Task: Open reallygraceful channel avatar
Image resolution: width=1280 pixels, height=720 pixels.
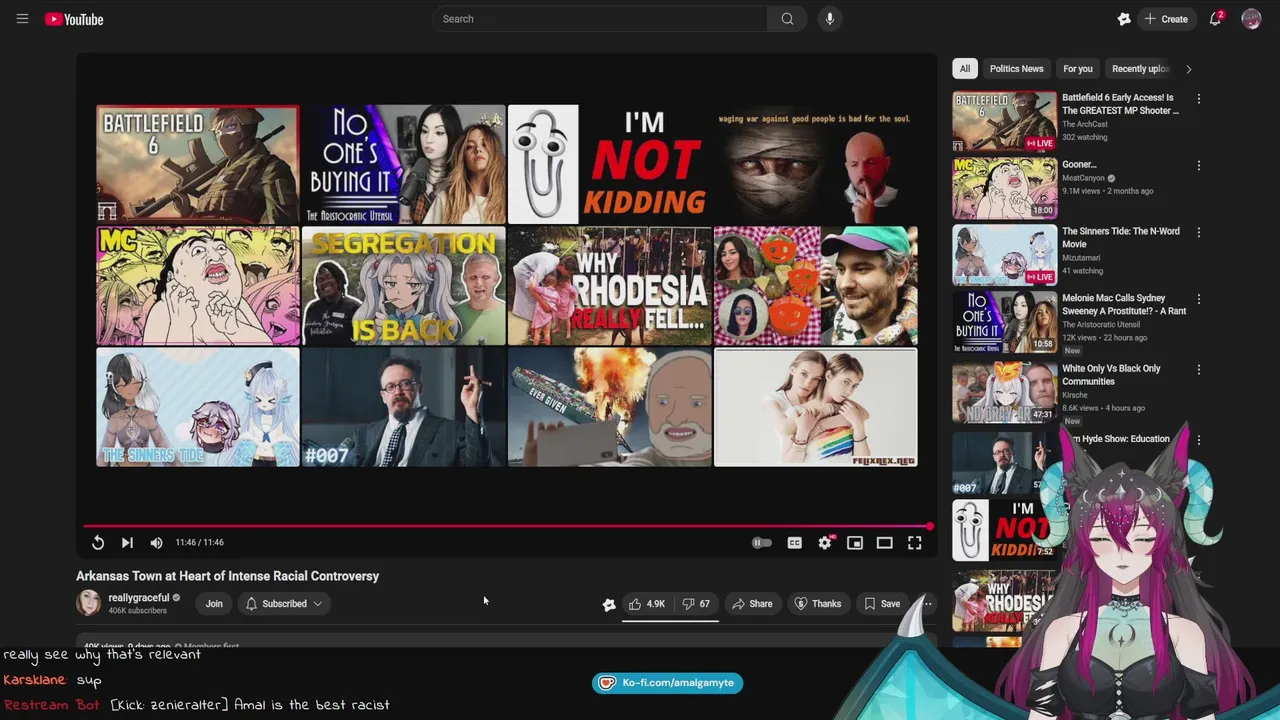Action: pos(89,603)
